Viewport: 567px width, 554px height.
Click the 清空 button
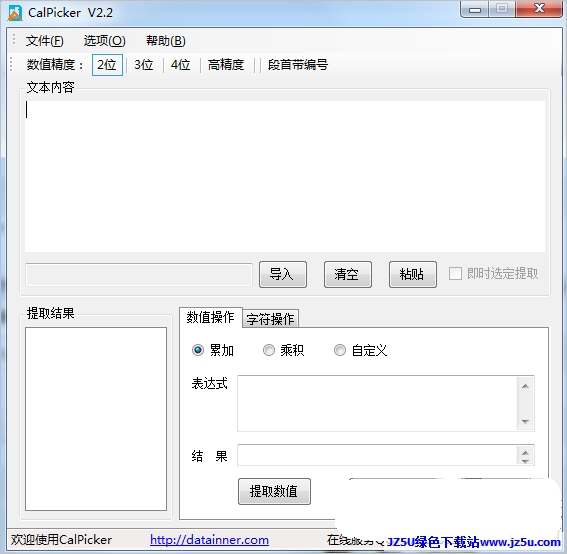pos(348,274)
